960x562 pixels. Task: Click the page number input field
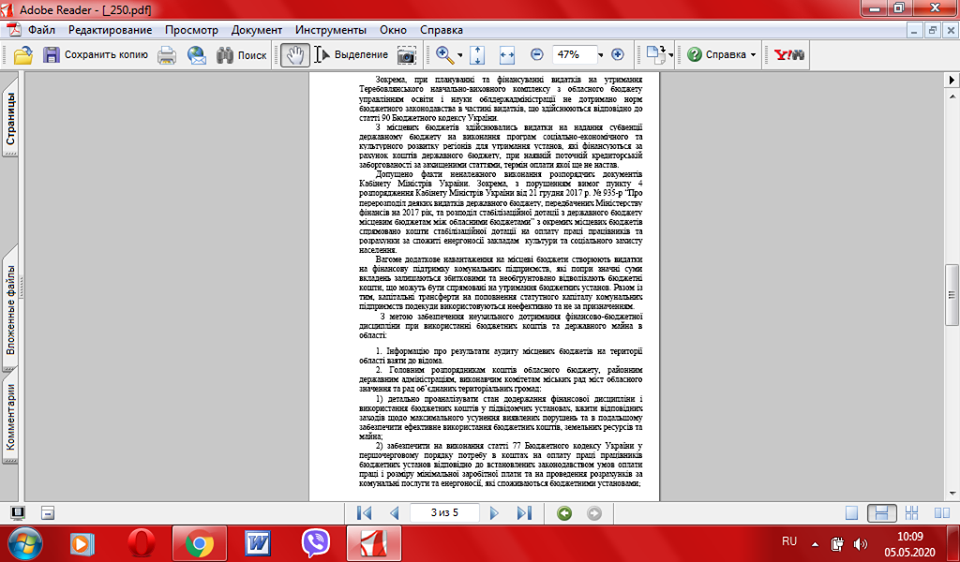tap(445, 513)
